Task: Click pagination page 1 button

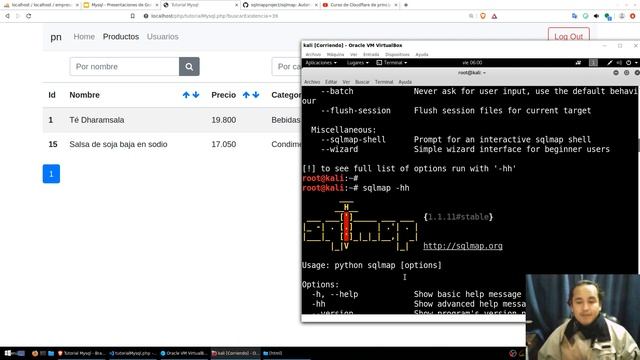Action: (51, 174)
